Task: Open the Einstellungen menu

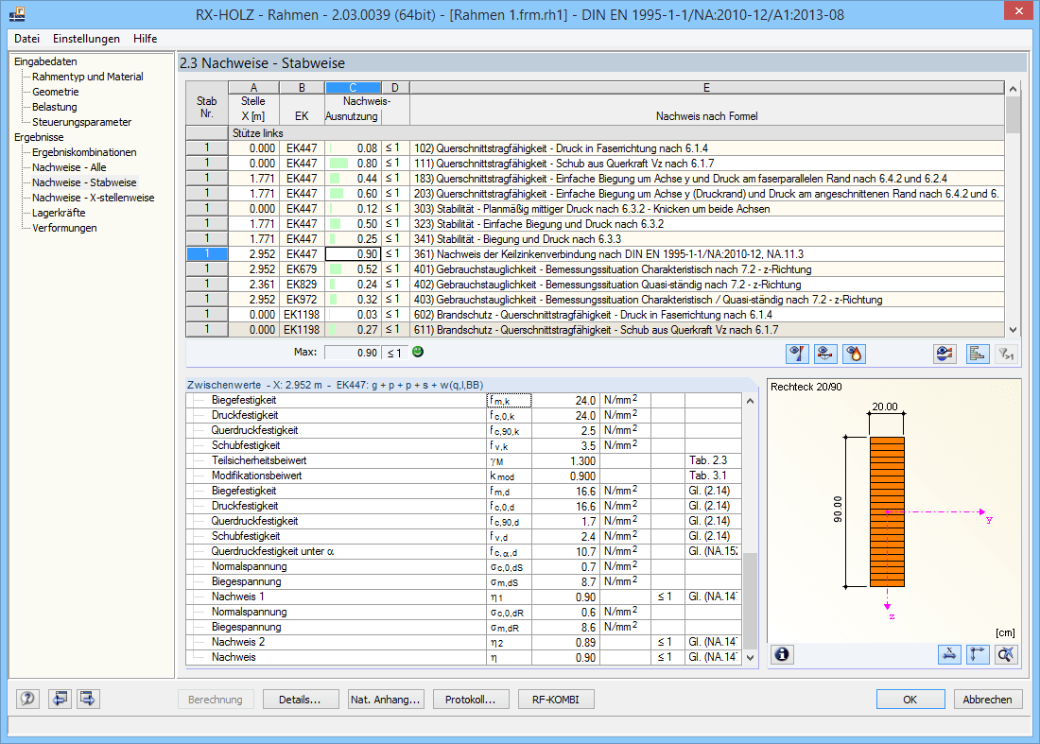Action: 86,38
